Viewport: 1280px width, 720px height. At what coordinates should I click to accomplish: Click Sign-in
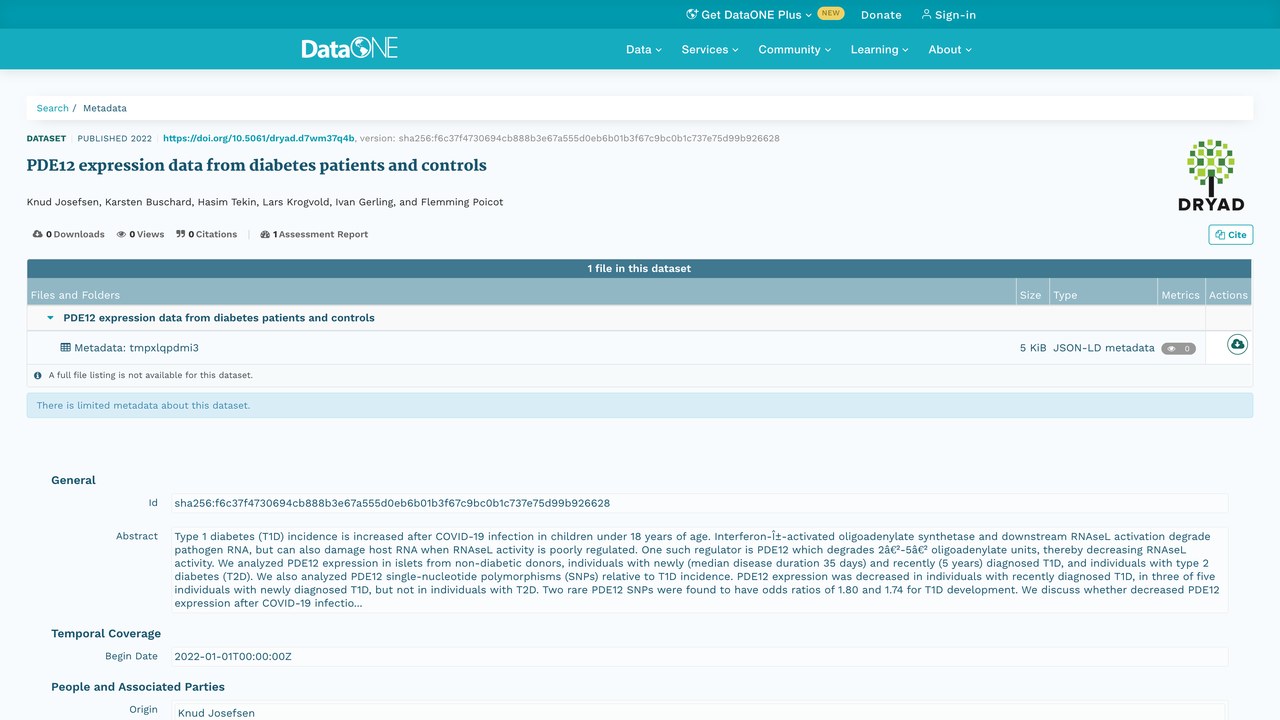pos(948,15)
